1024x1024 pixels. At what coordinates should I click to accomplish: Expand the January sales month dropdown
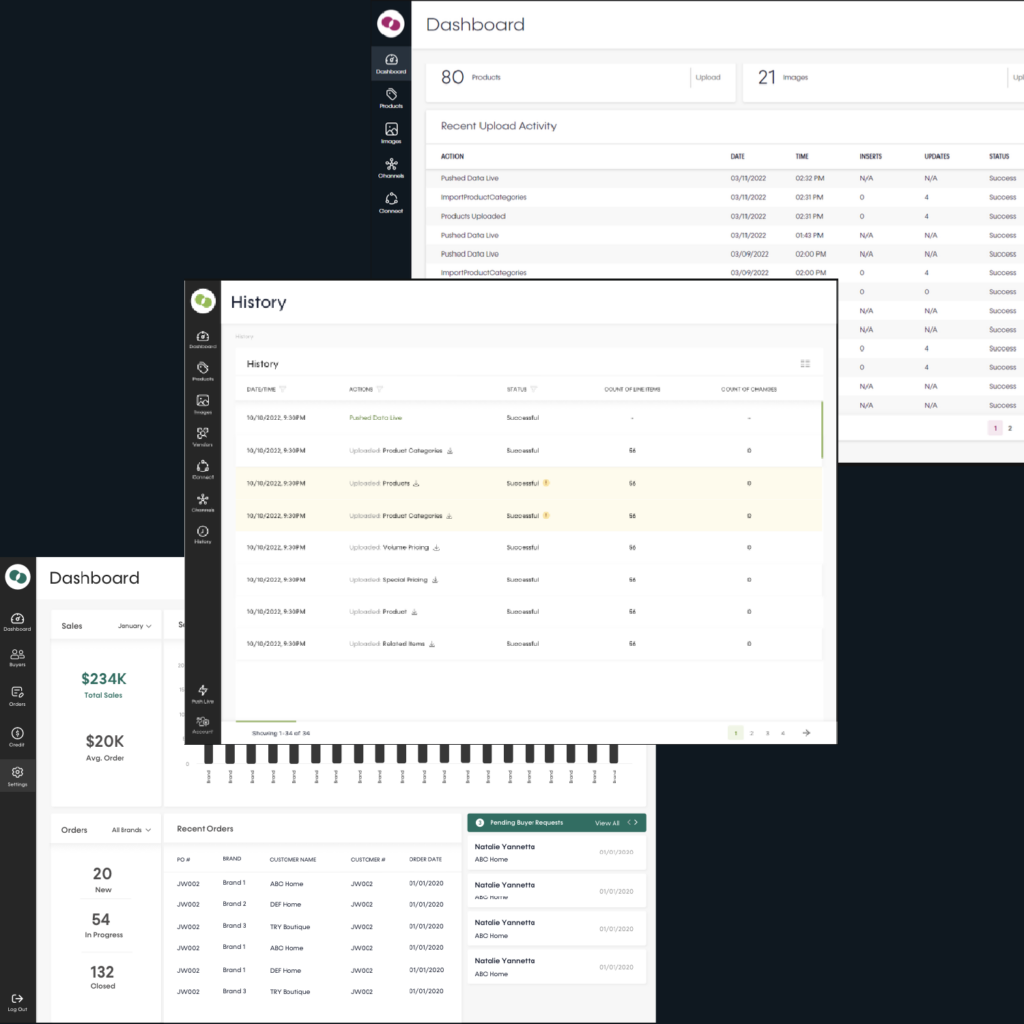(135, 626)
